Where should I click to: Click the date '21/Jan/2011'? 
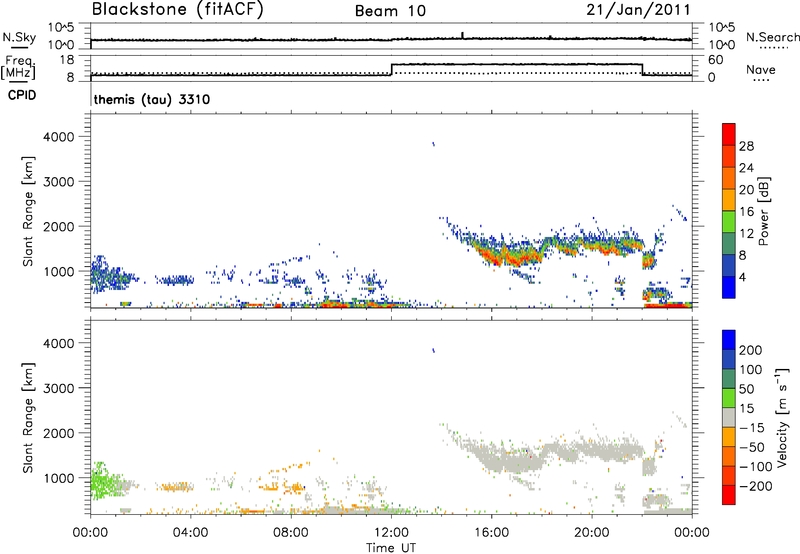[x=638, y=10]
